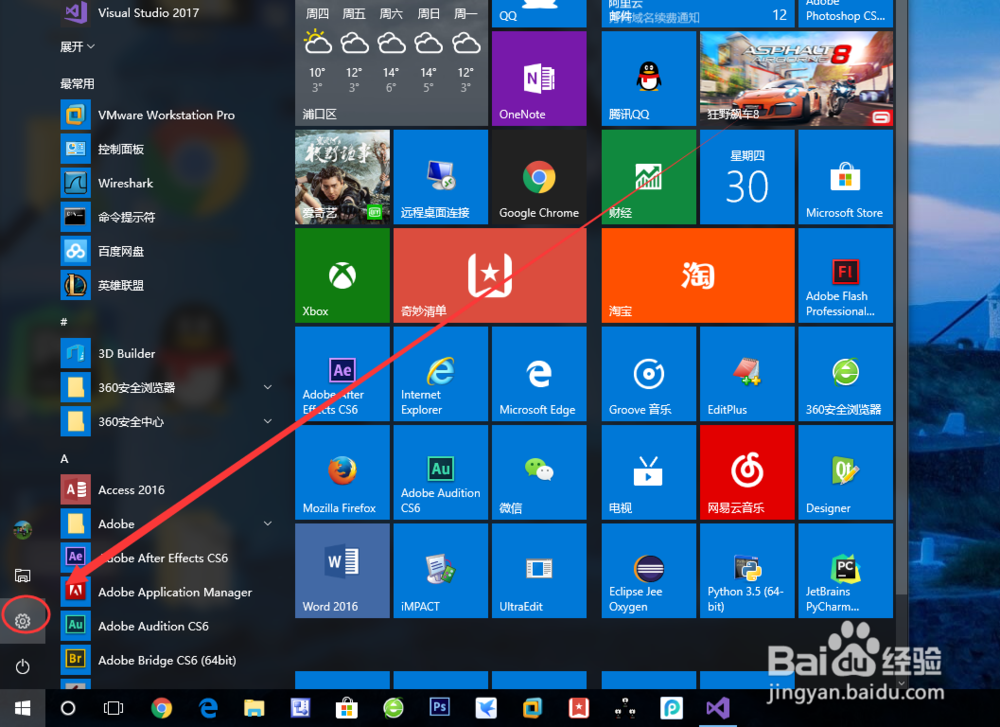This screenshot has width=1000, height=727.
Task: Open Adobe After Effects CS6 in app list
Action: (168, 558)
